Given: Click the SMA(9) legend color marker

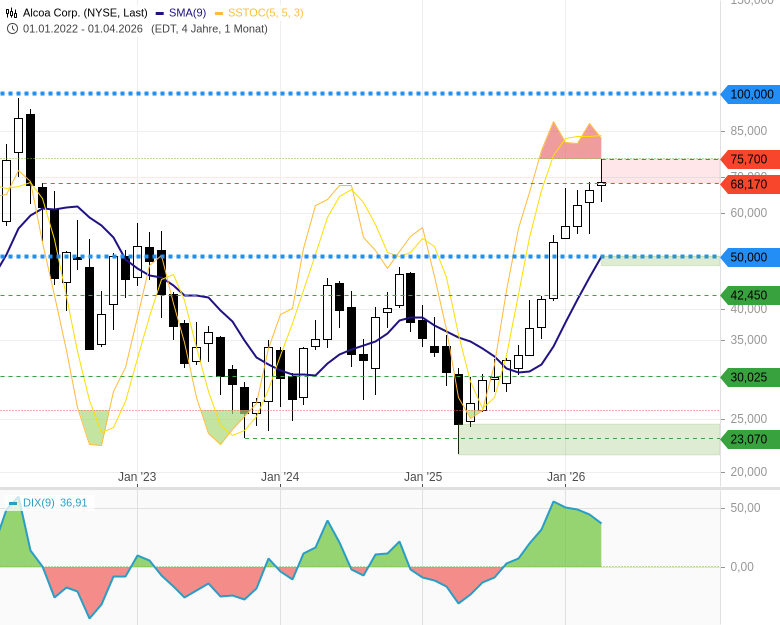Looking at the screenshot, I should [160, 13].
